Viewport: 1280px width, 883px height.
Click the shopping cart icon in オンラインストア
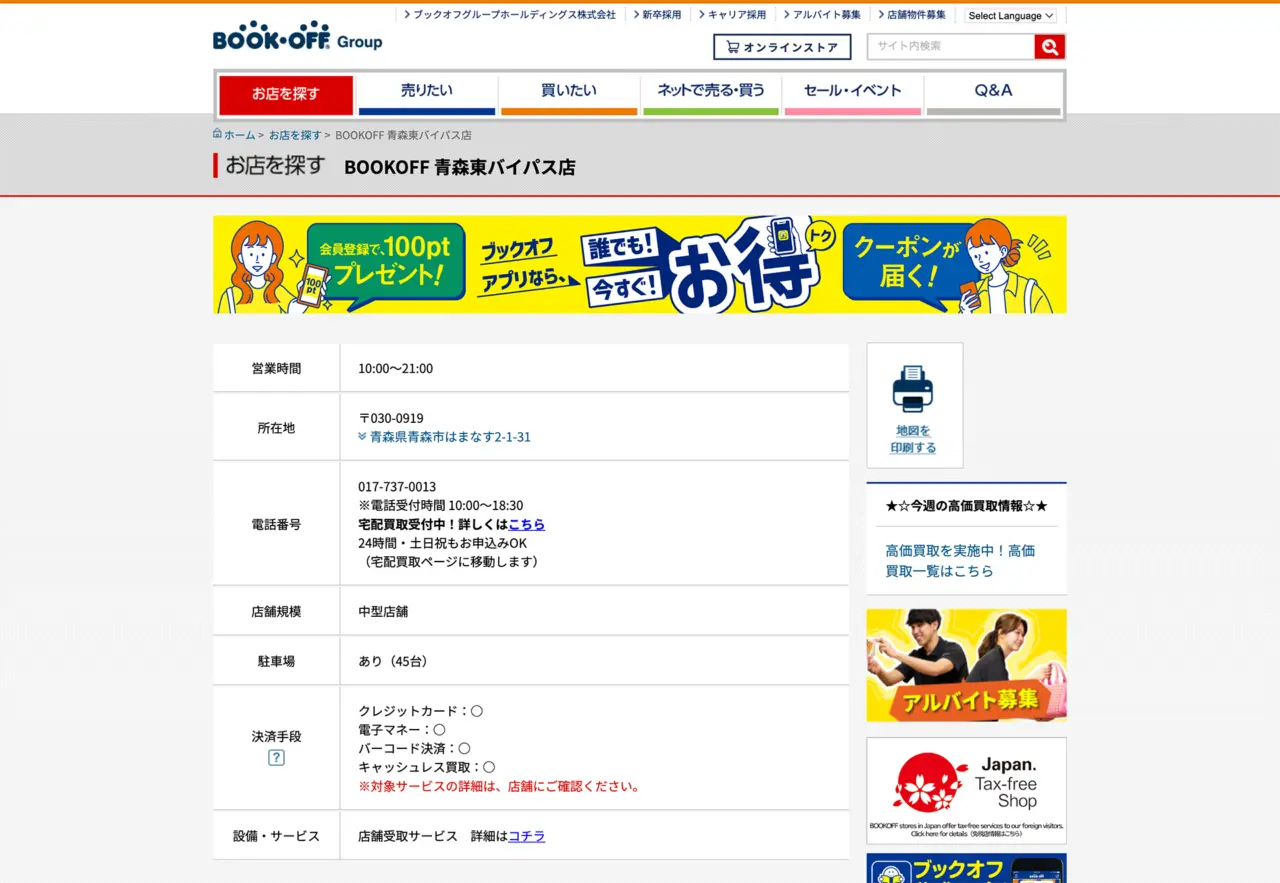(x=733, y=47)
